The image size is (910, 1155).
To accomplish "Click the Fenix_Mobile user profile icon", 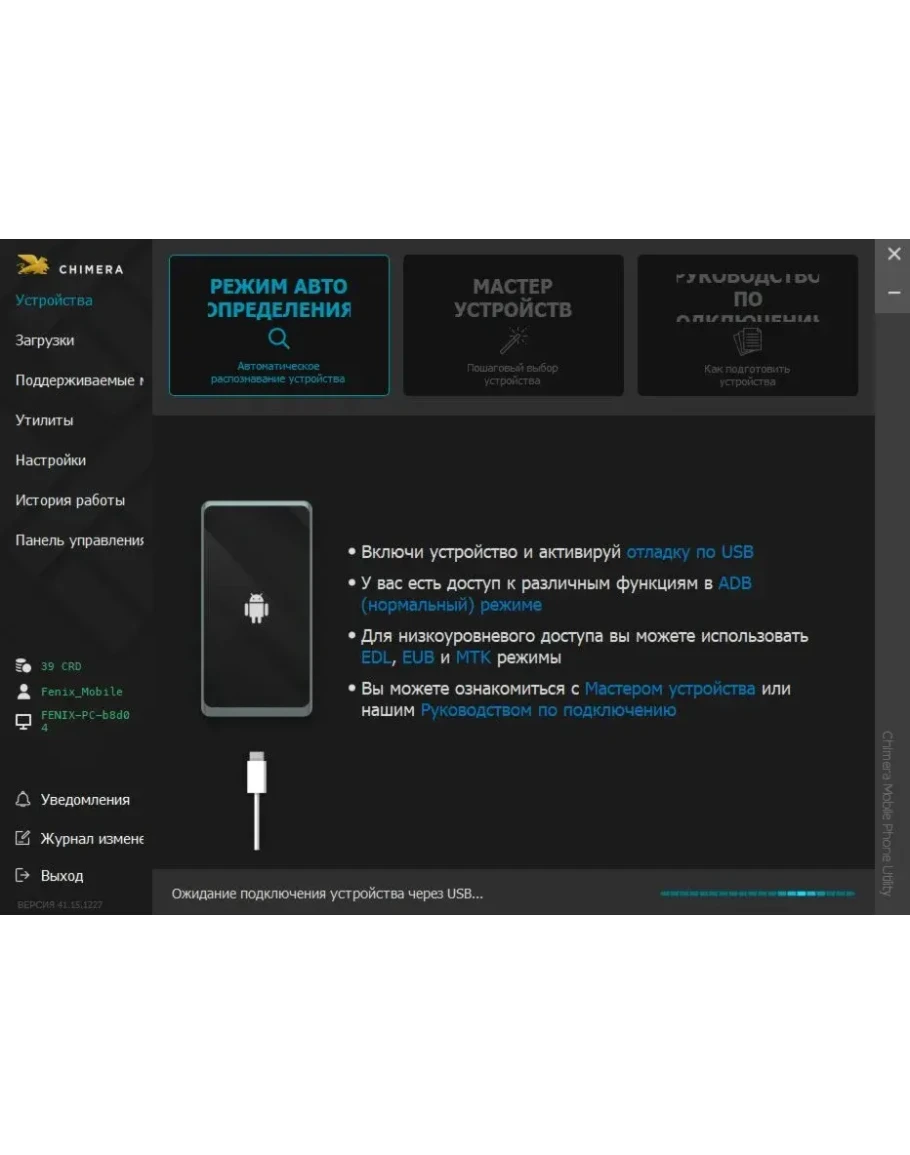I will pos(23,691).
